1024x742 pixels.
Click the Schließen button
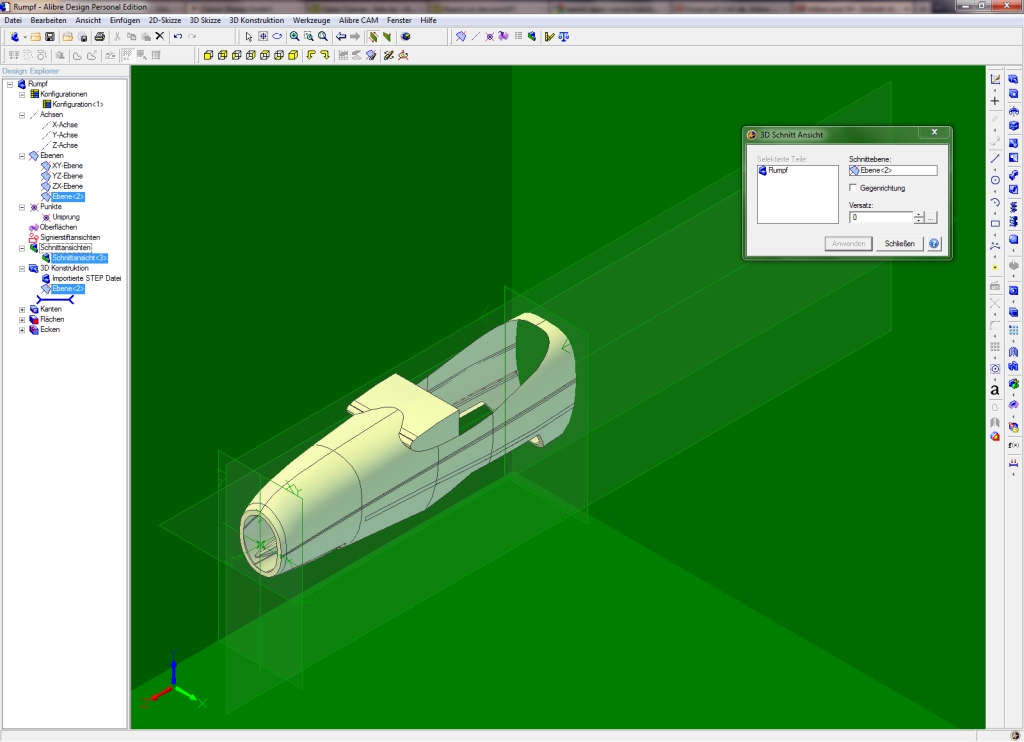[899, 244]
